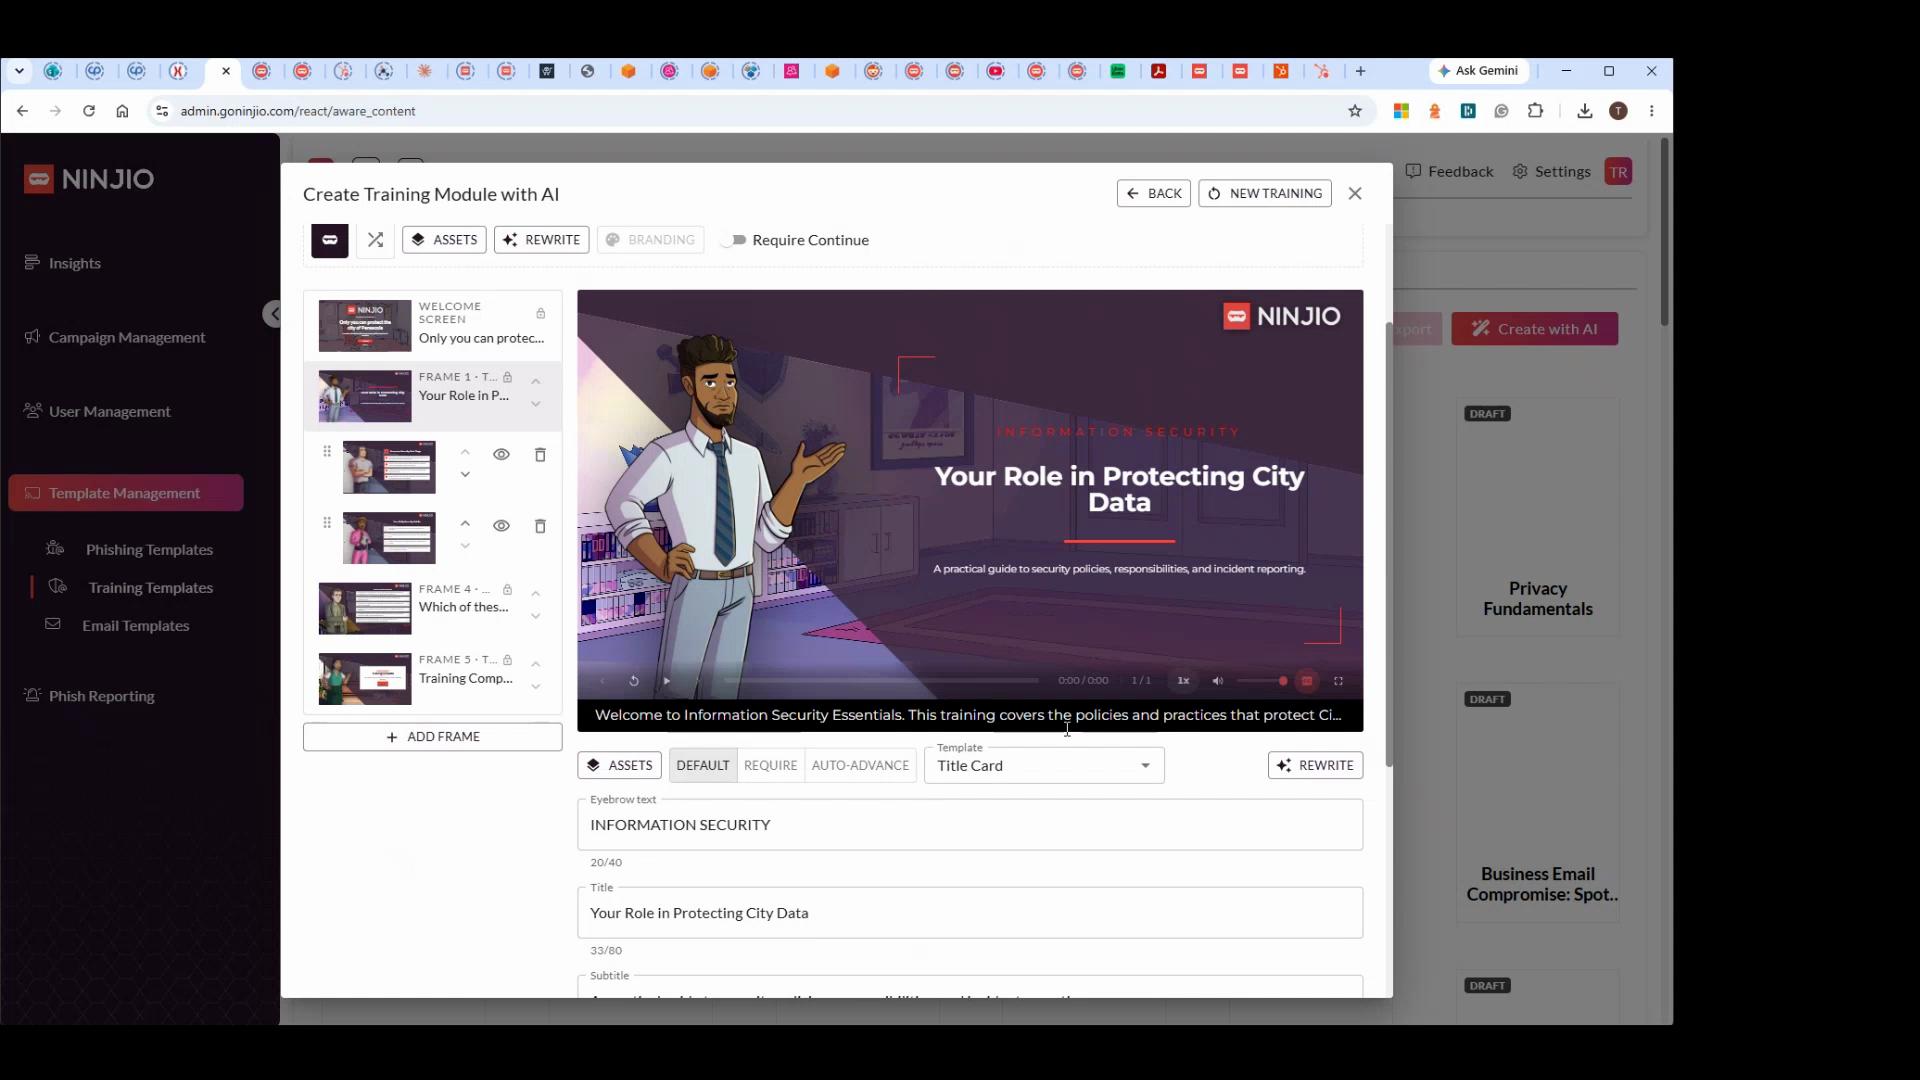
Task: Click the NEW TRAINING button
Action: click(1265, 194)
